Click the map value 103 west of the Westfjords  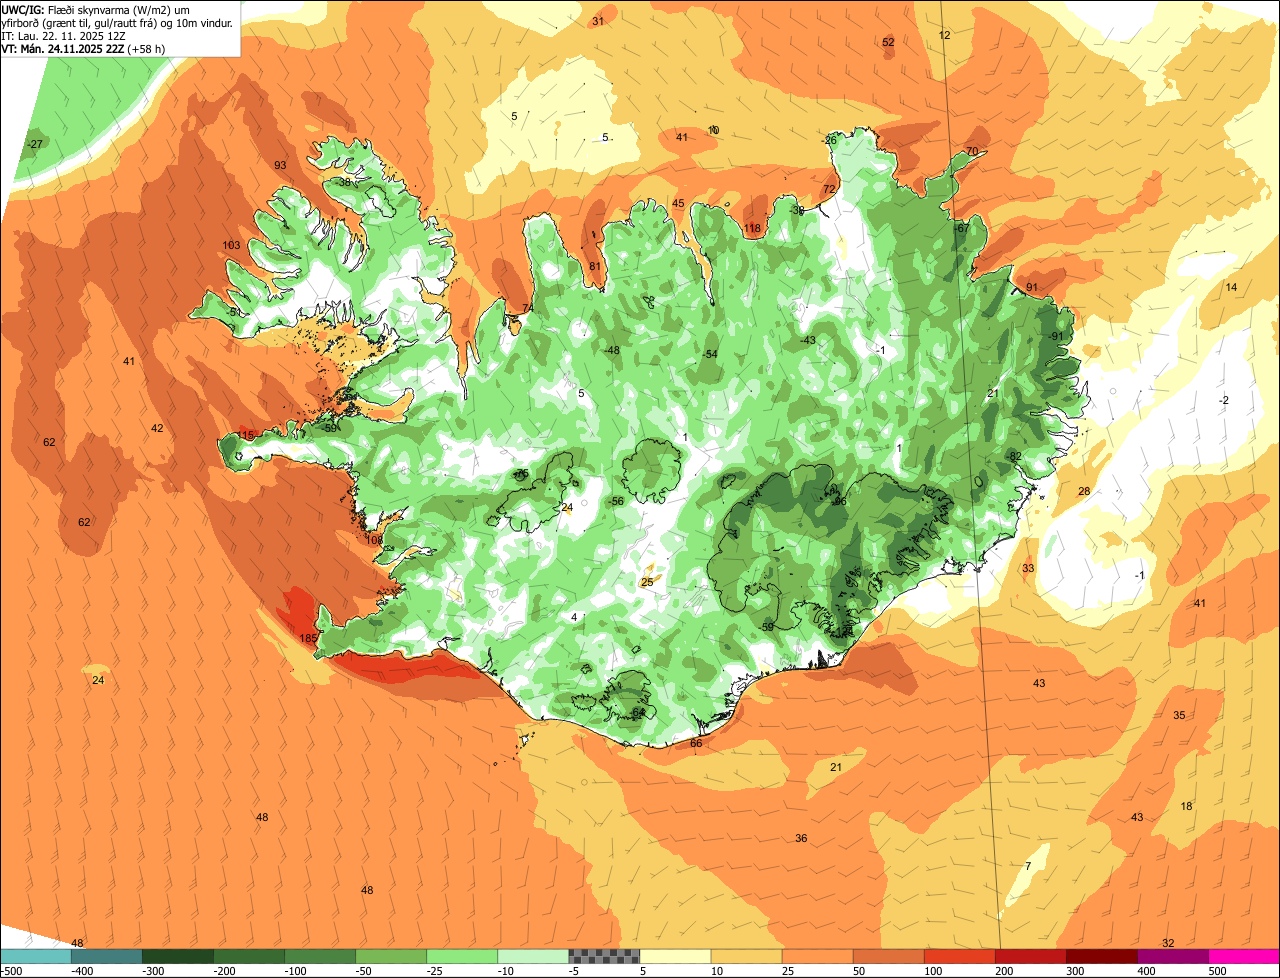point(232,245)
